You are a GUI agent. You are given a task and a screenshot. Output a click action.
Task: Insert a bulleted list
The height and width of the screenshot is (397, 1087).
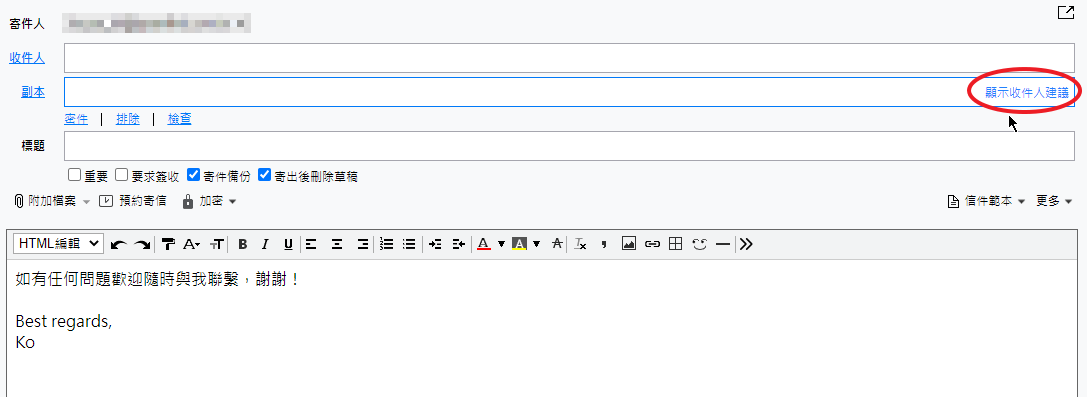pos(409,244)
